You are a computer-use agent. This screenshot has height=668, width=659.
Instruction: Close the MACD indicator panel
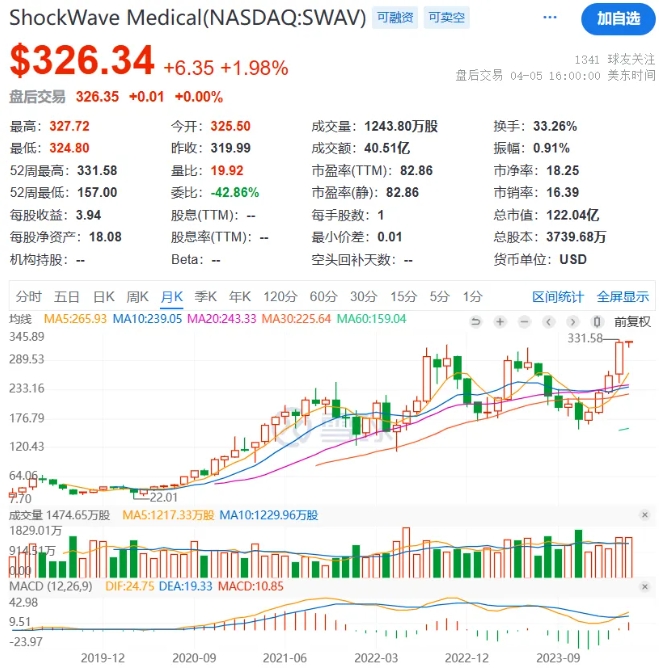coord(644,583)
